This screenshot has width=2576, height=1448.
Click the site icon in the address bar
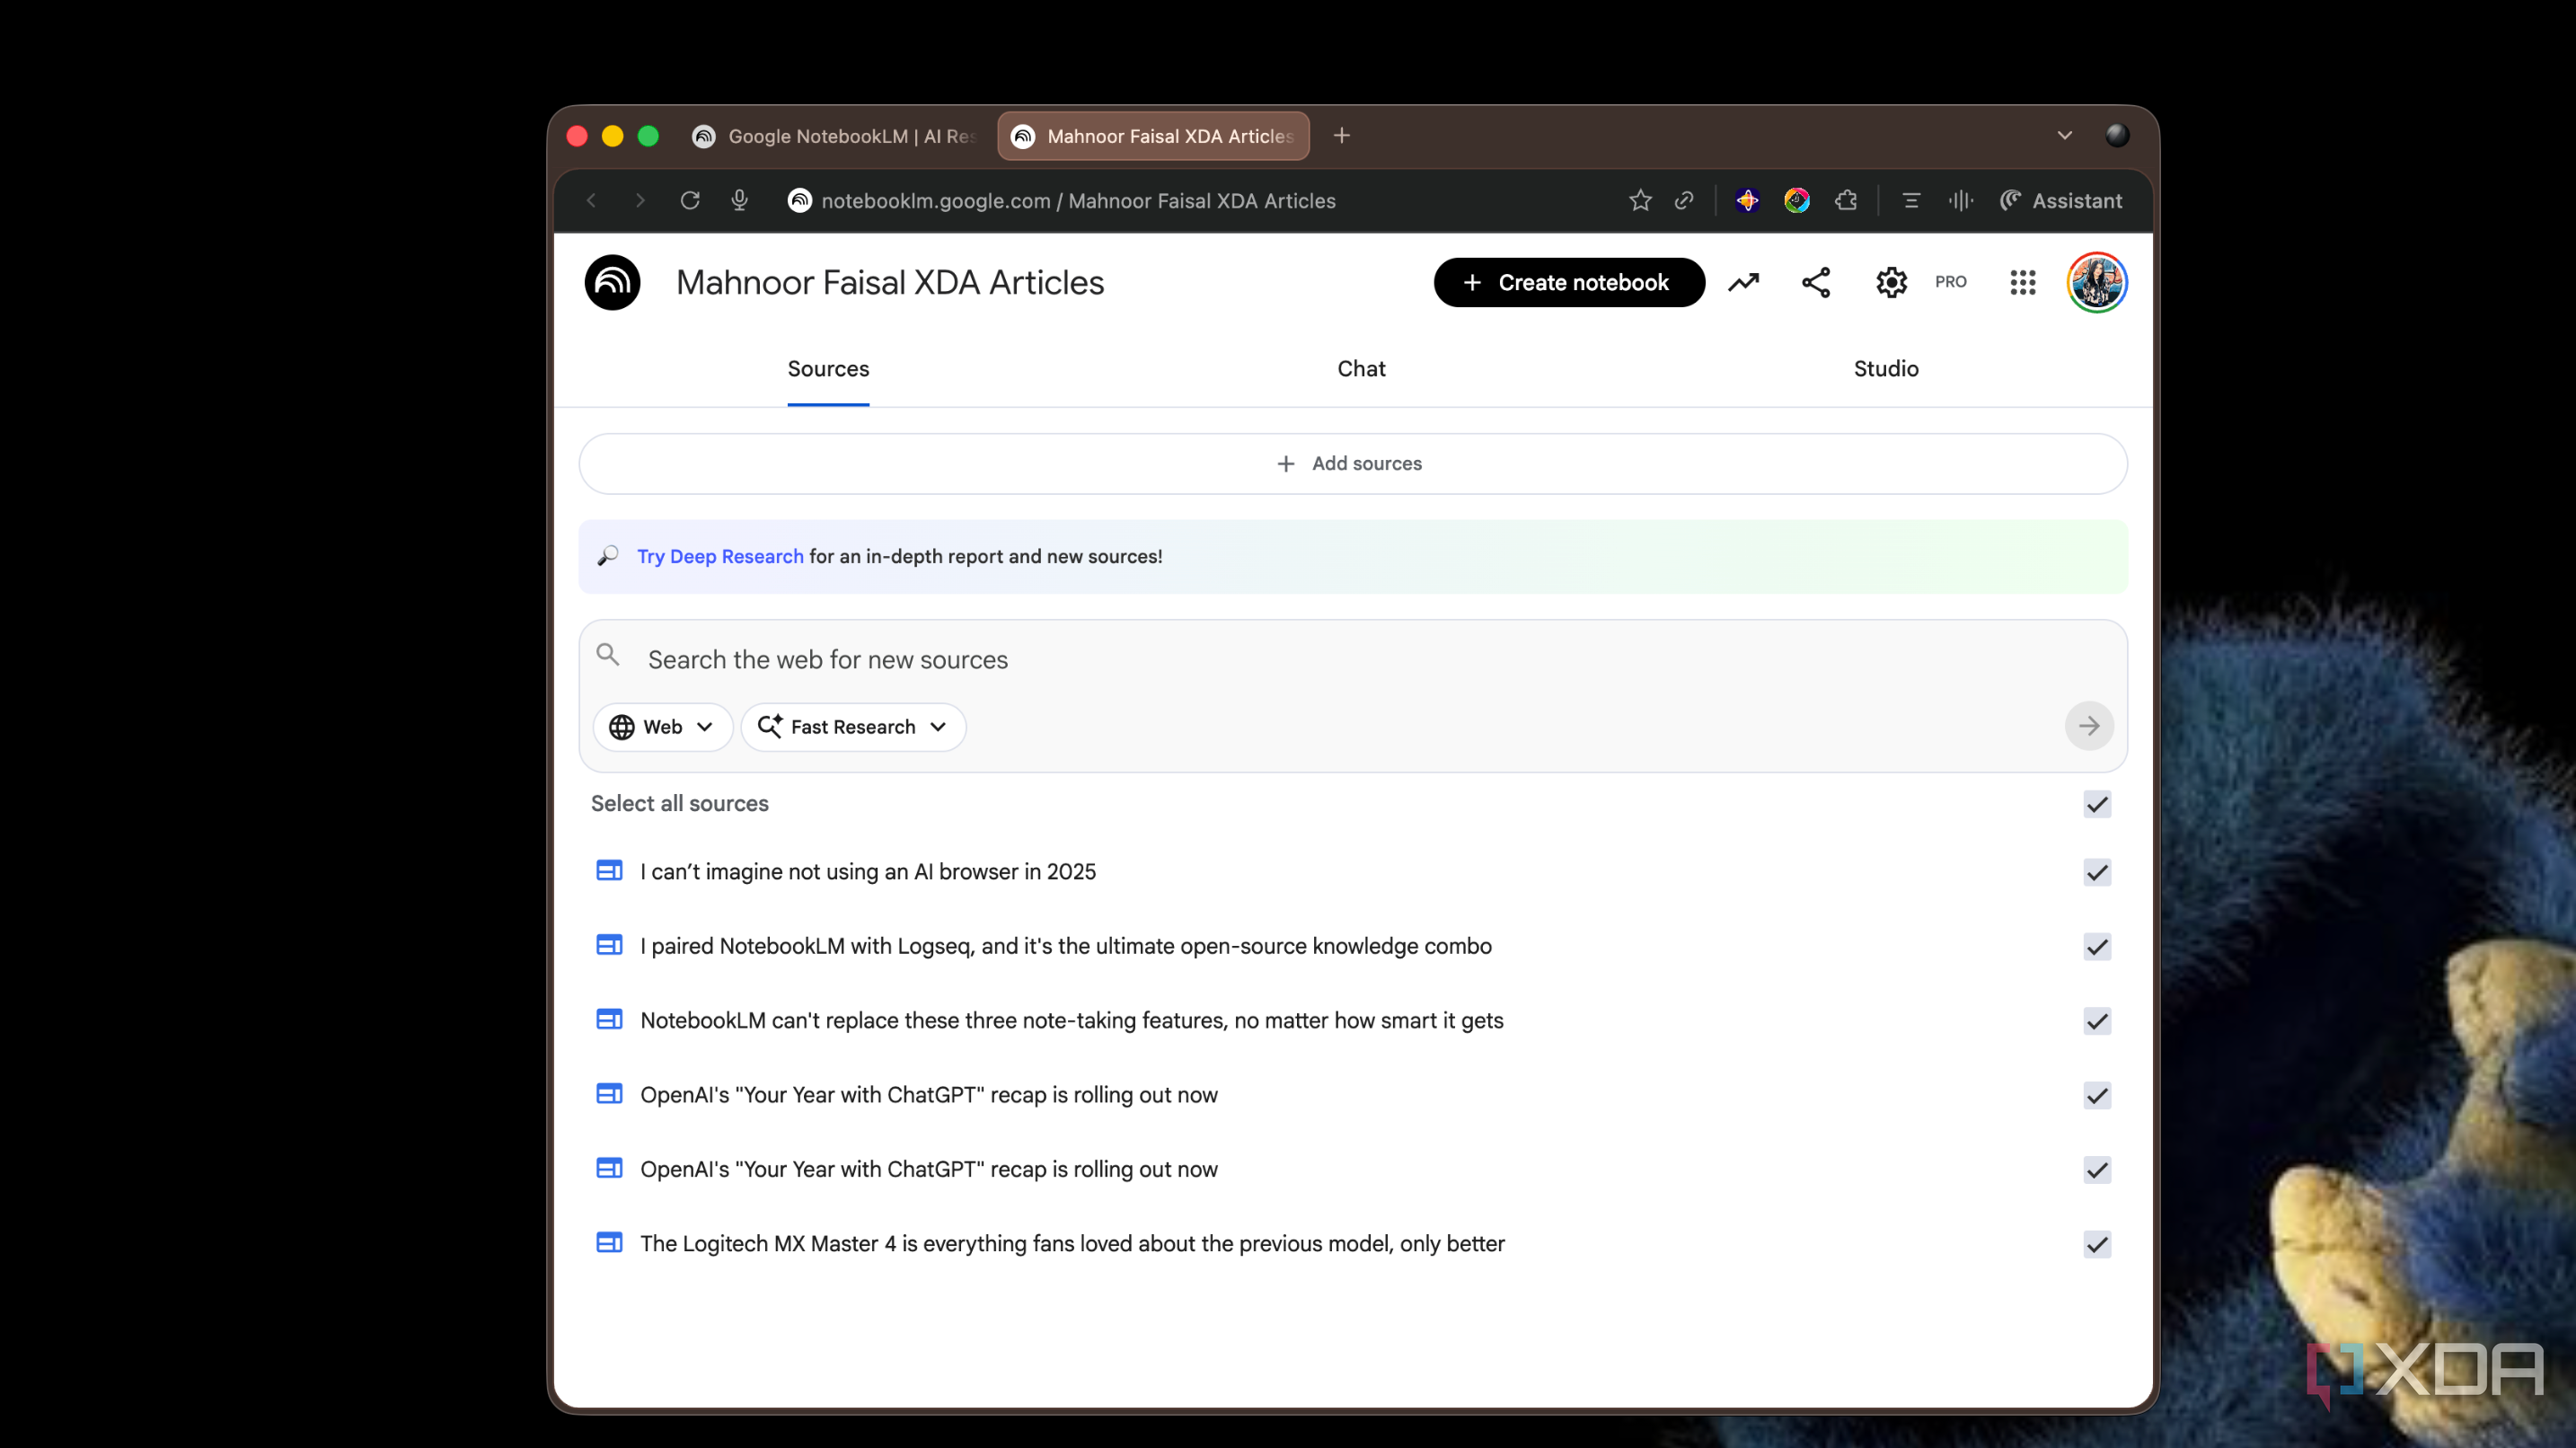799,201
